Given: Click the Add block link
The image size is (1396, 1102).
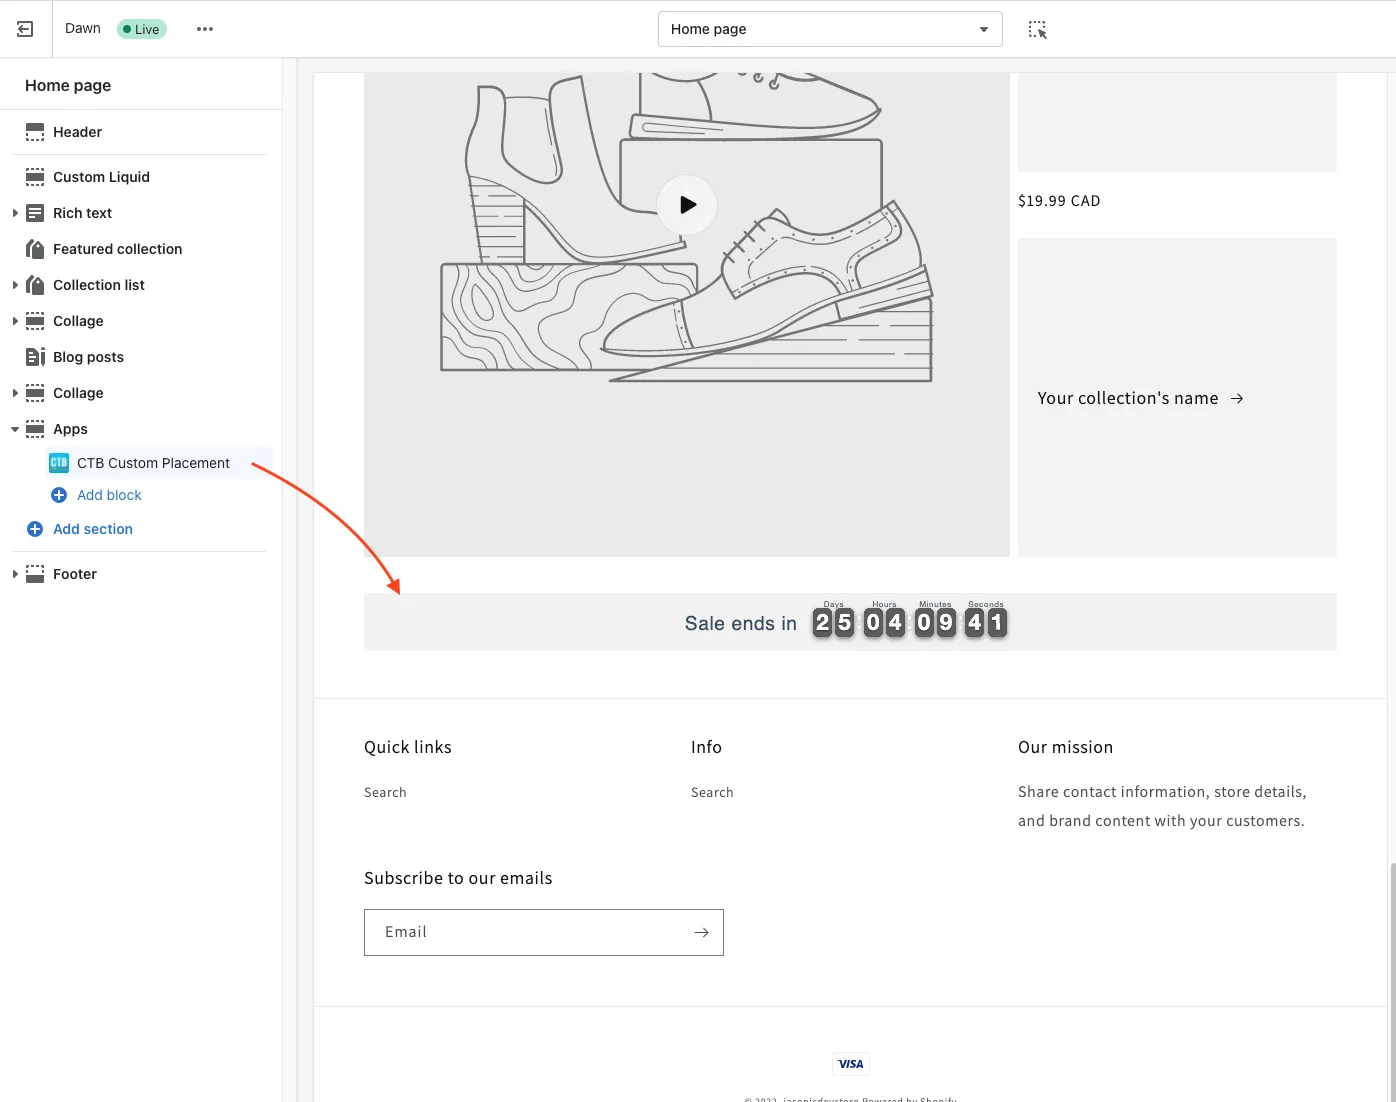Looking at the screenshot, I should click(x=109, y=495).
